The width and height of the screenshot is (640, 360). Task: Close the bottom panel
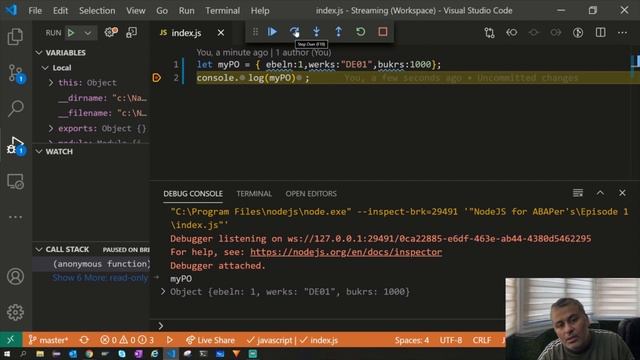[622, 193]
